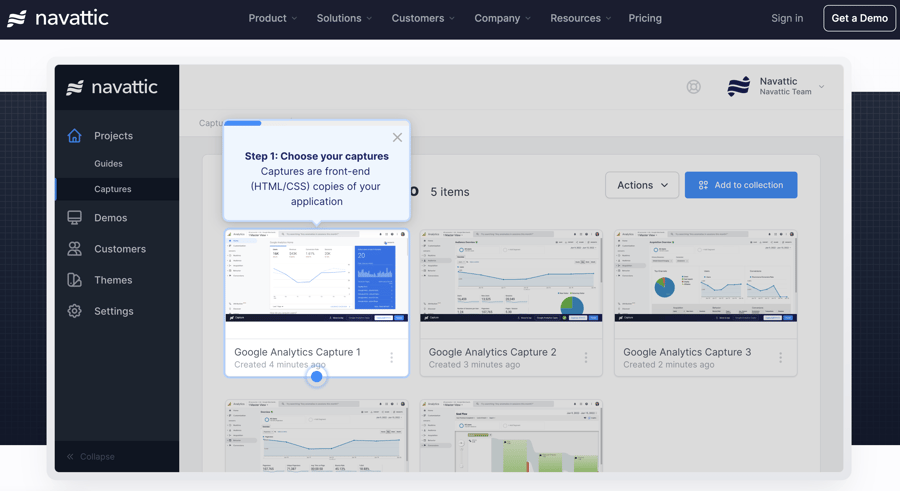
Task: Click the '5 items' count text
Action: (450, 192)
